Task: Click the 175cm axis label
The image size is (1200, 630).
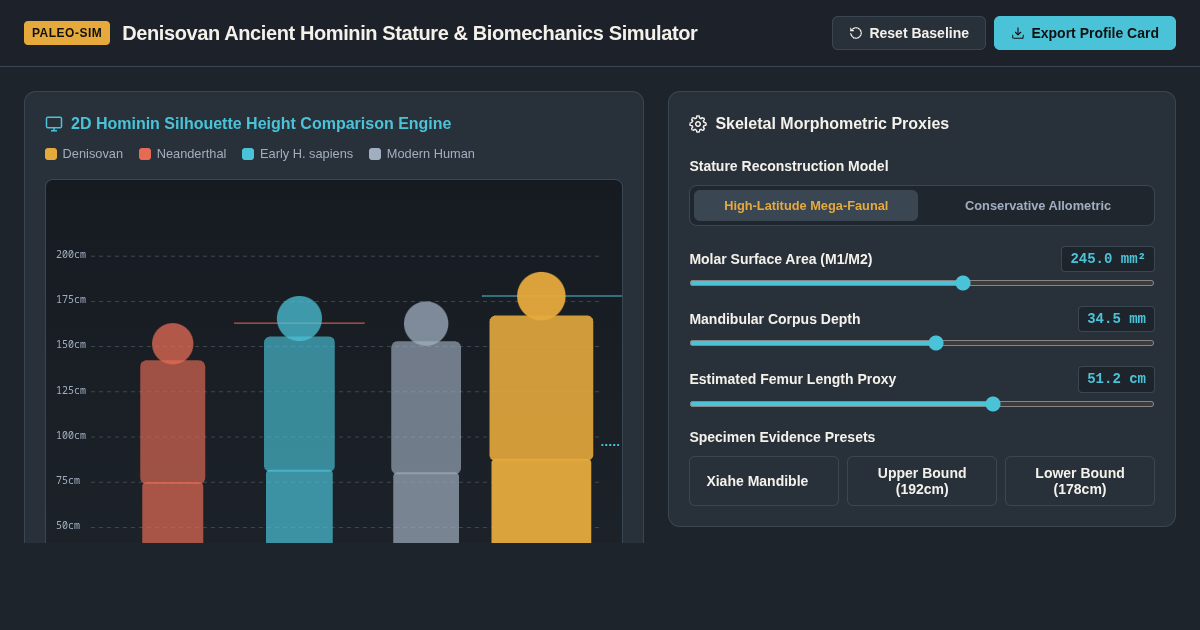Action: 71,300
